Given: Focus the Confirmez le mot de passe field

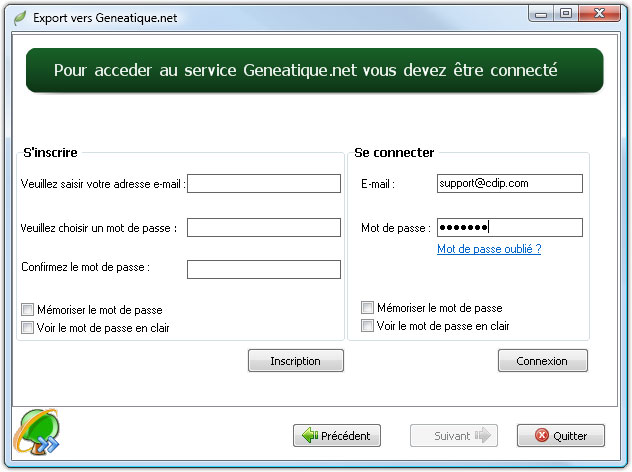Looking at the screenshot, I should click(264, 269).
